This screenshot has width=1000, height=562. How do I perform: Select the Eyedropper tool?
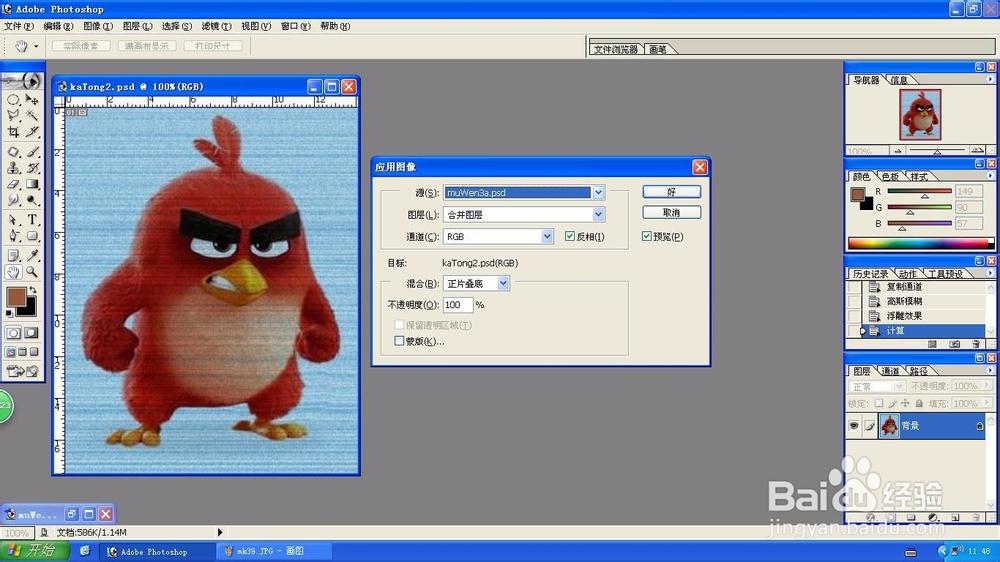tap(32, 256)
